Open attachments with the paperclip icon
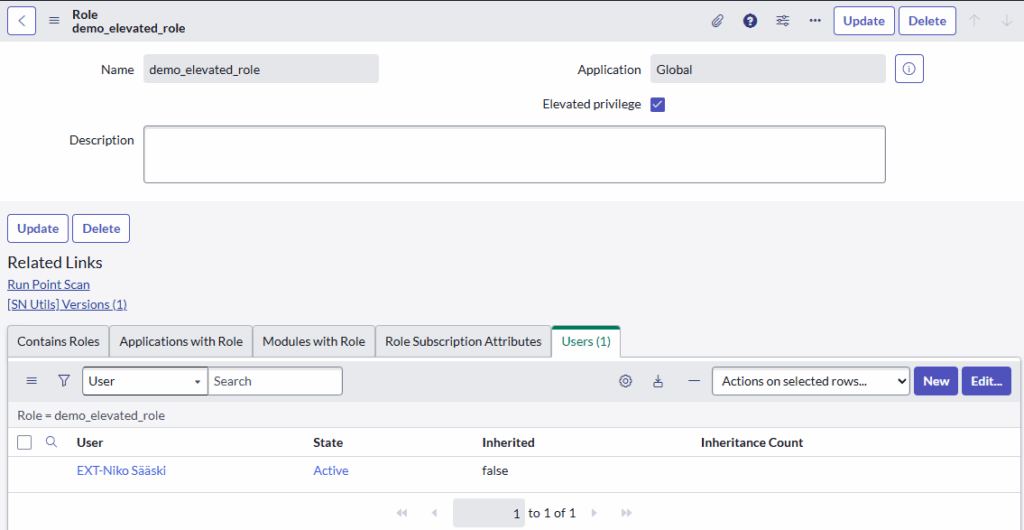The height and width of the screenshot is (530, 1024). click(717, 21)
